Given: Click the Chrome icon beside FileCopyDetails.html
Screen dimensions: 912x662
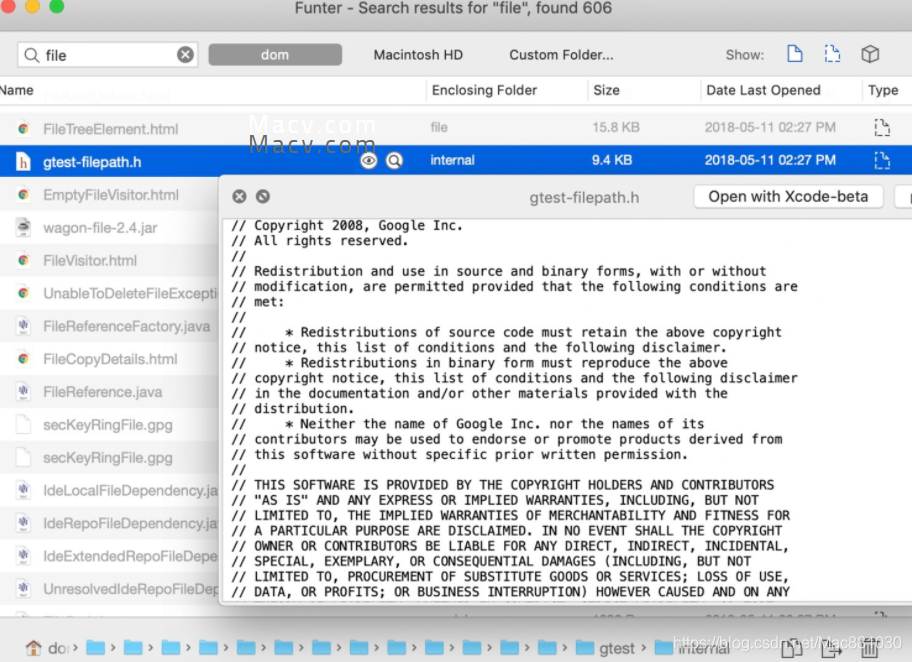Looking at the screenshot, I should [23, 358].
